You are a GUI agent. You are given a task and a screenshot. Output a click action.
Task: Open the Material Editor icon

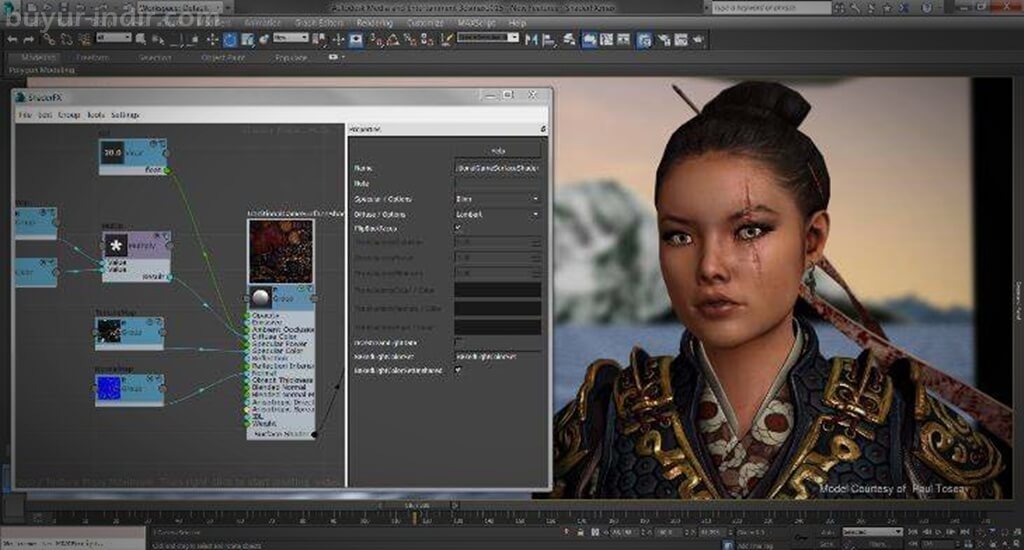coord(644,40)
